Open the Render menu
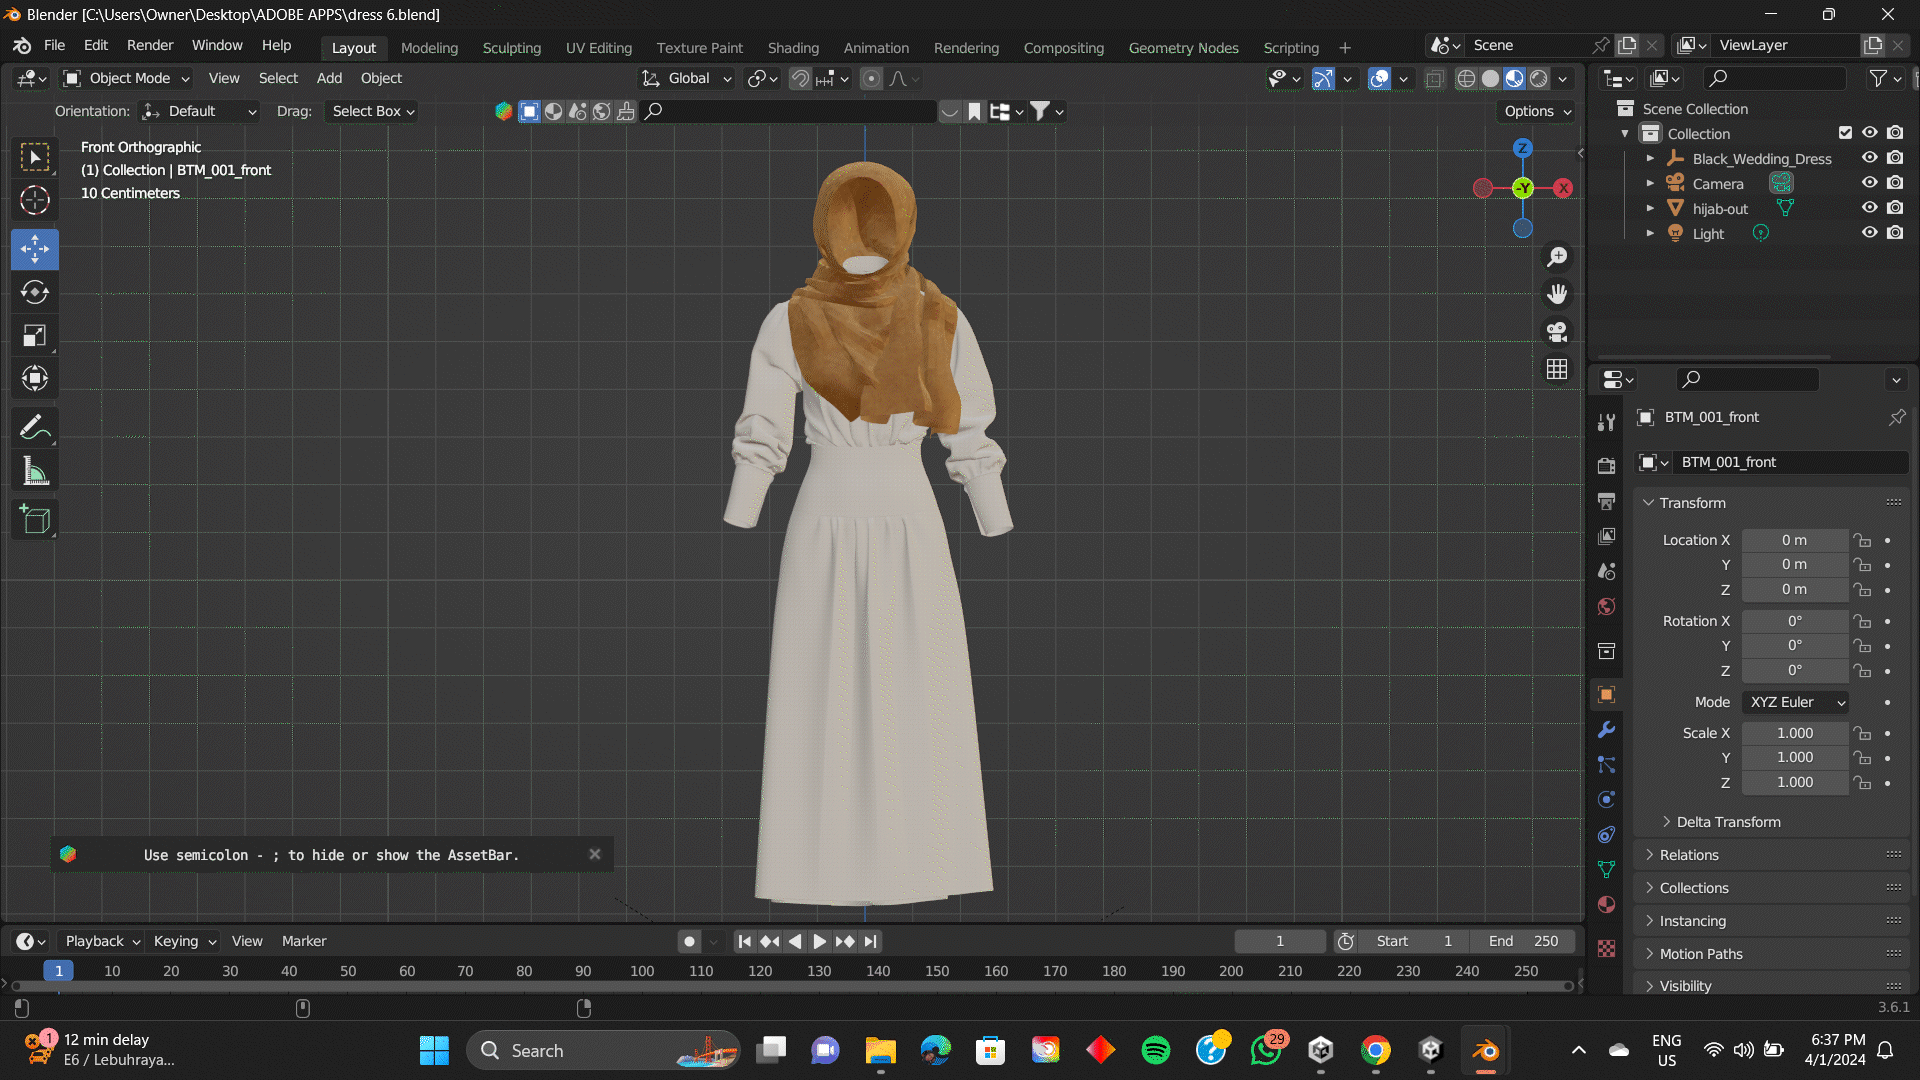Viewport: 1920px width, 1080px height. (150, 45)
